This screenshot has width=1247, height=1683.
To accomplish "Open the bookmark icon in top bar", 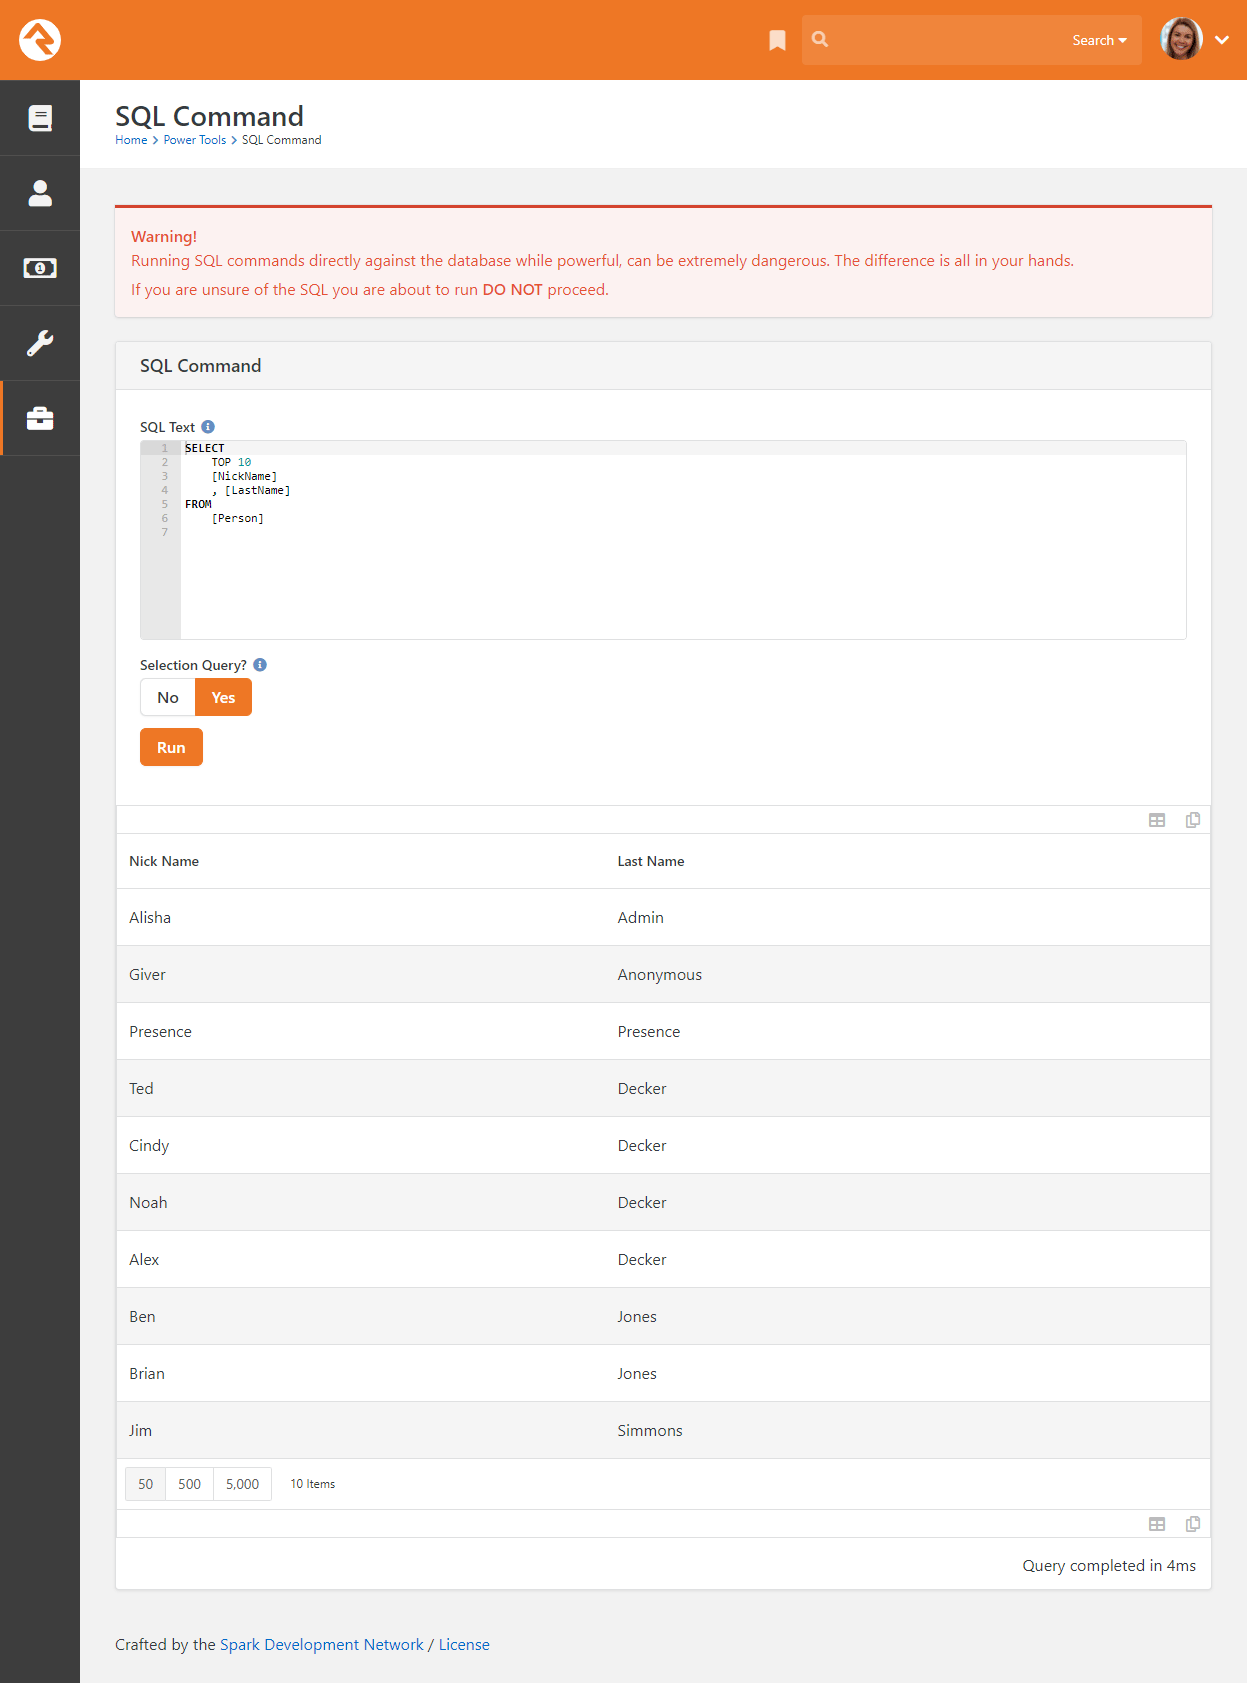I will (x=777, y=40).
